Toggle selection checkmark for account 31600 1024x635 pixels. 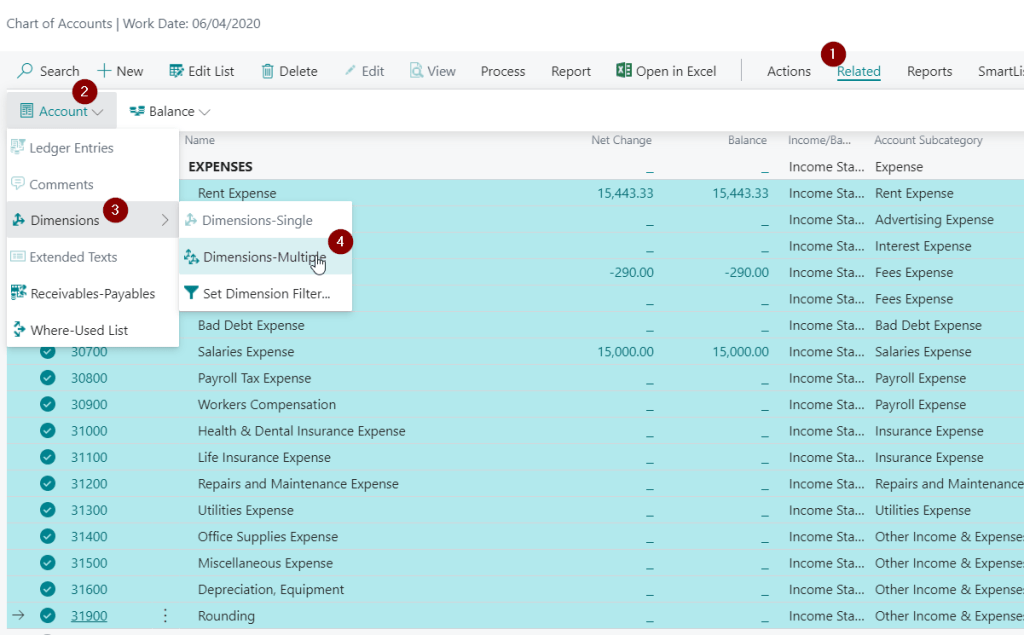tap(47, 590)
